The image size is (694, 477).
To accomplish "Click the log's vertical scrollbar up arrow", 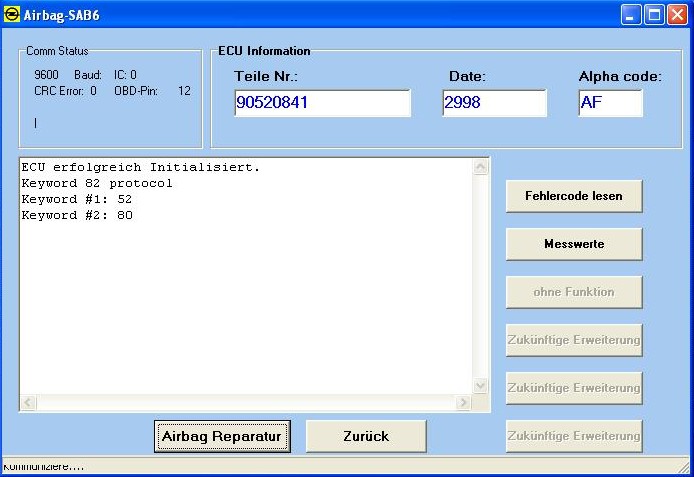I will [481, 168].
